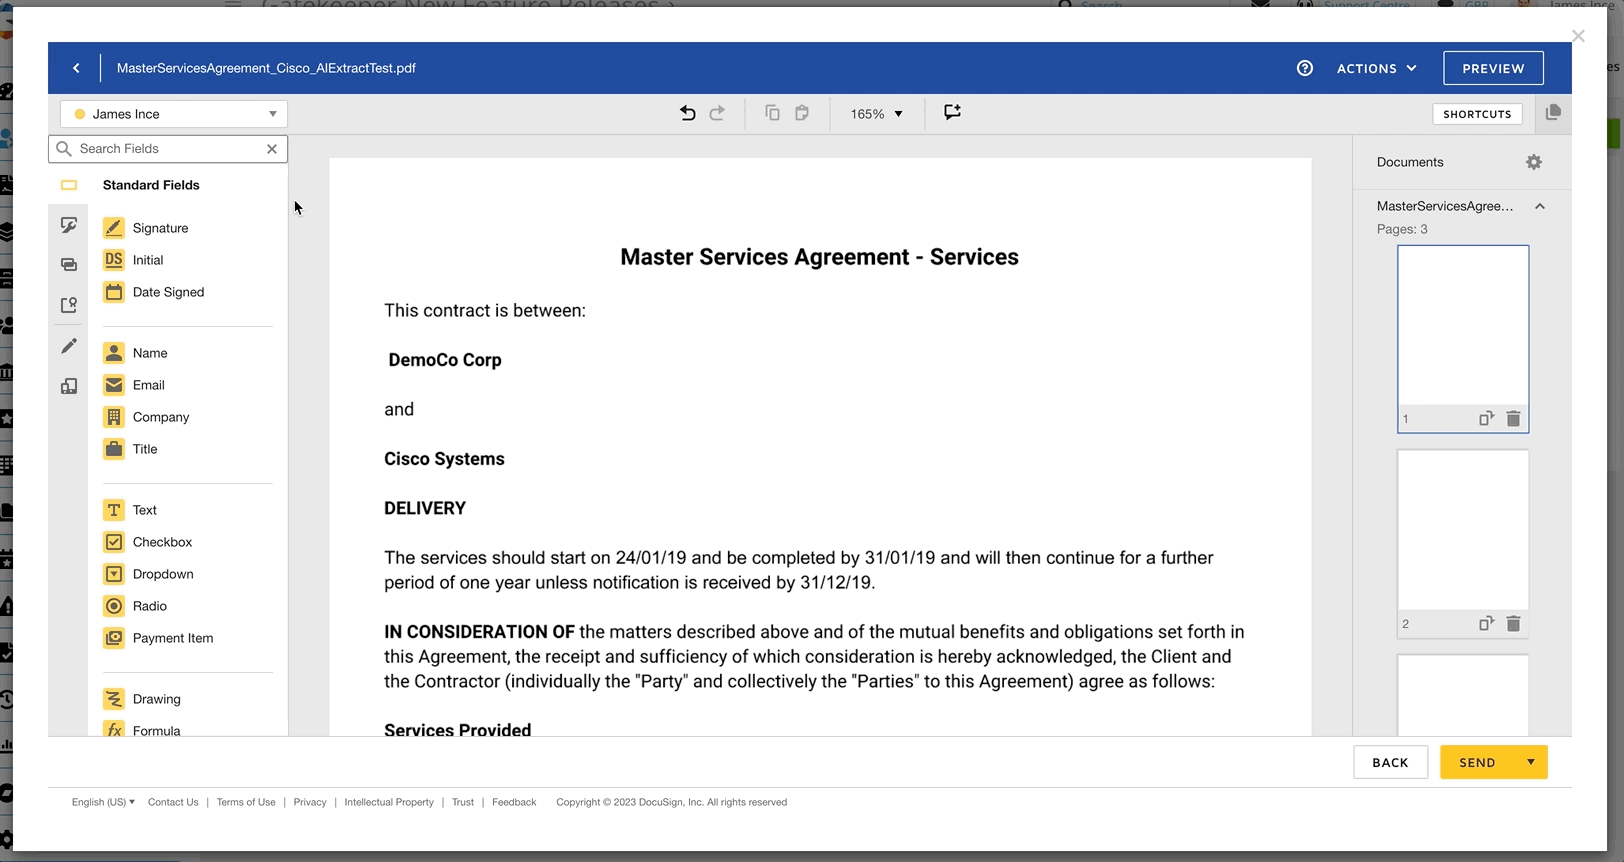This screenshot has height=862, width=1624.
Task: Select the Company field
Action: coord(146,417)
